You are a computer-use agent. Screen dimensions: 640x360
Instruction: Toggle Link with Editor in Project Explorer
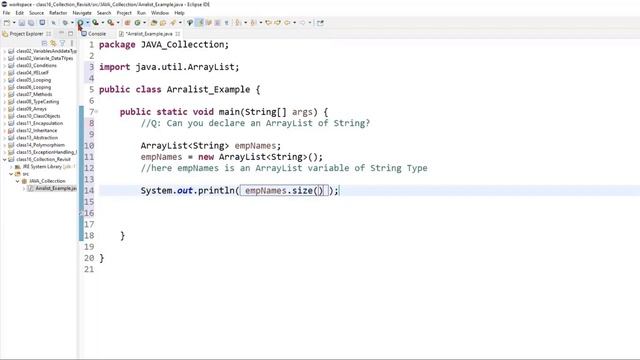tap(53, 43)
